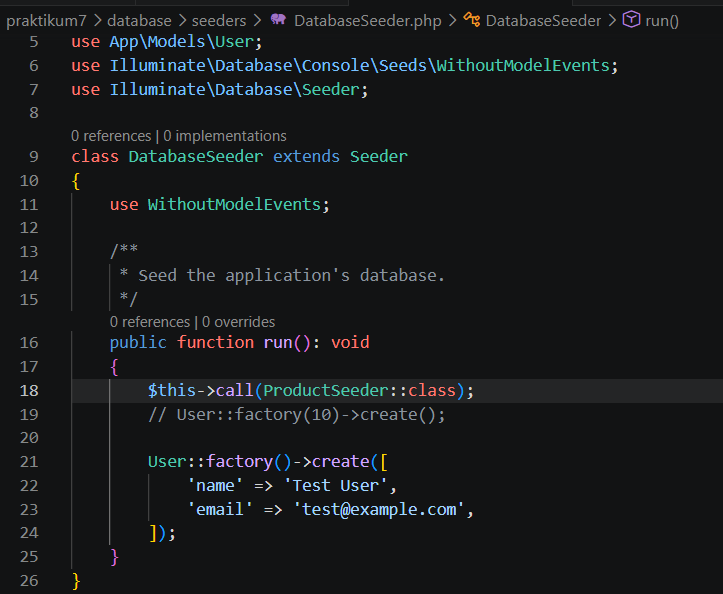Click 'create' method on line 21

coord(341,462)
